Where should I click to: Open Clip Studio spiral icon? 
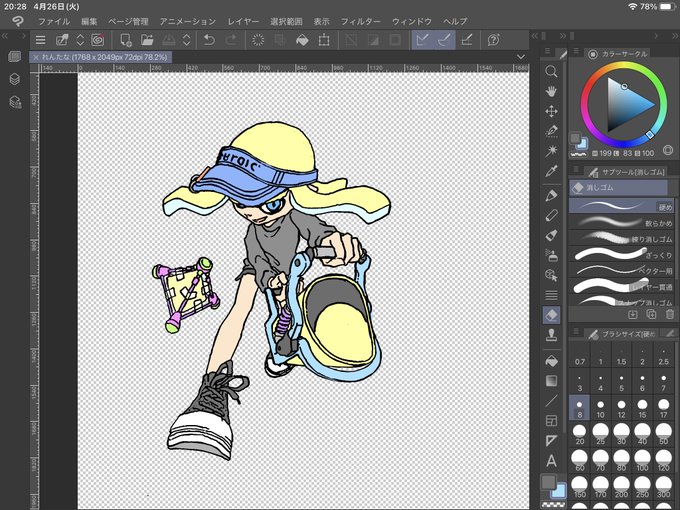(x=98, y=40)
